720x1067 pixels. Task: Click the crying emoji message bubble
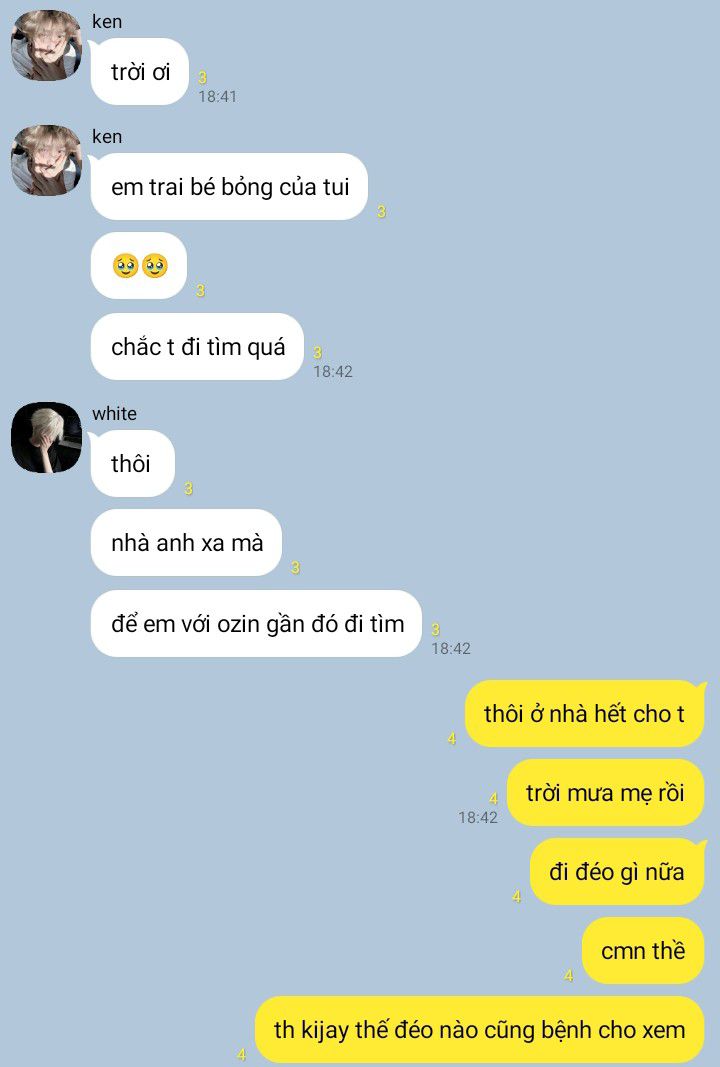click(139, 265)
